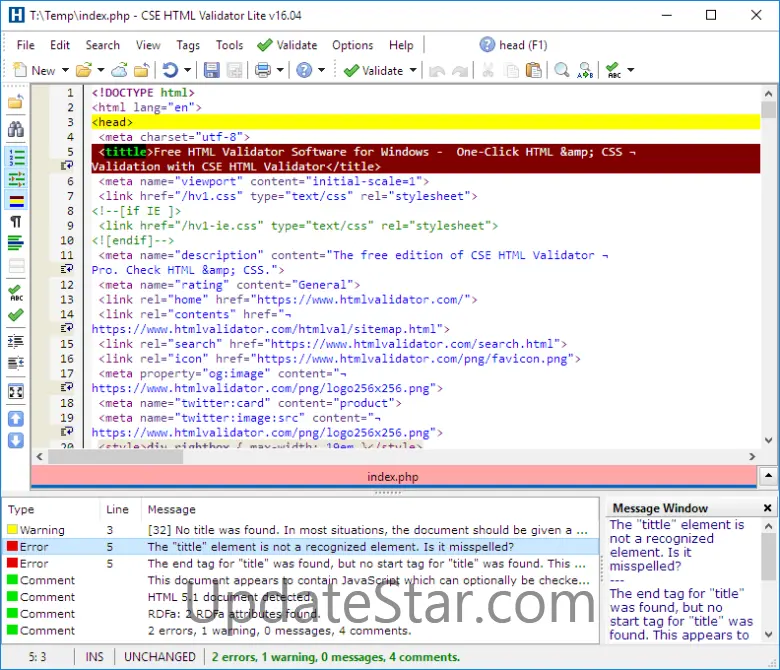This screenshot has height=670, width=780.
Task: Open the Edit menu
Action: coord(60,45)
